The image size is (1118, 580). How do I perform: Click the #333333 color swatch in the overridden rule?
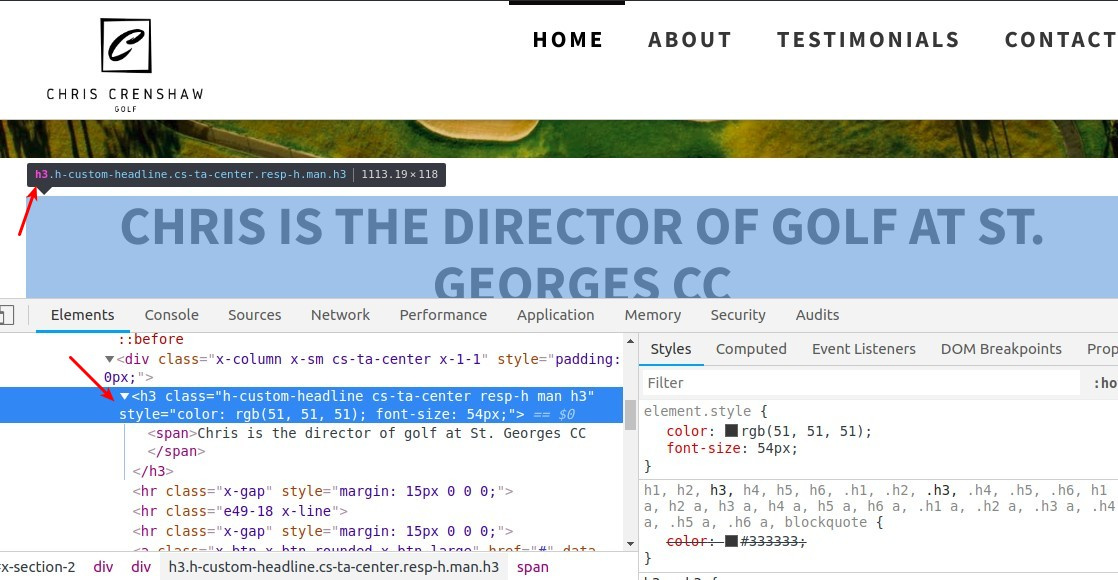[x=731, y=541]
